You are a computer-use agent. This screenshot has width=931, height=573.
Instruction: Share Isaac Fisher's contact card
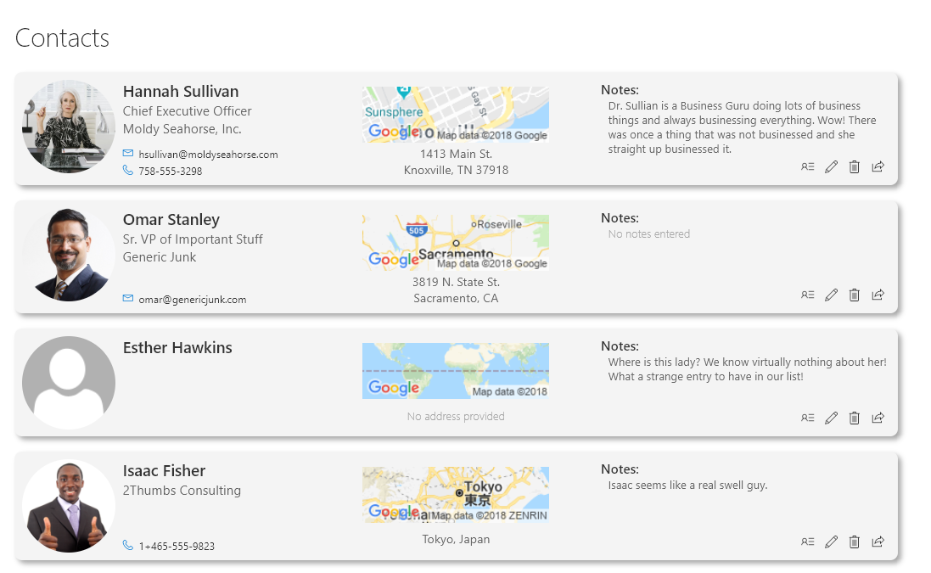click(878, 542)
